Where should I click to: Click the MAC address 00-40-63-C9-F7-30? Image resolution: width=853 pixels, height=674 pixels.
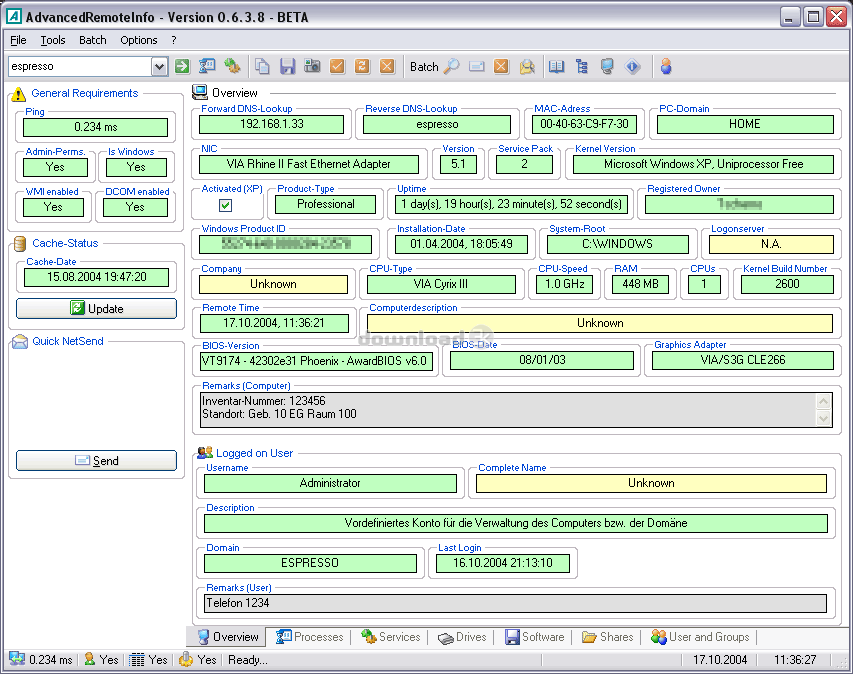tap(584, 124)
